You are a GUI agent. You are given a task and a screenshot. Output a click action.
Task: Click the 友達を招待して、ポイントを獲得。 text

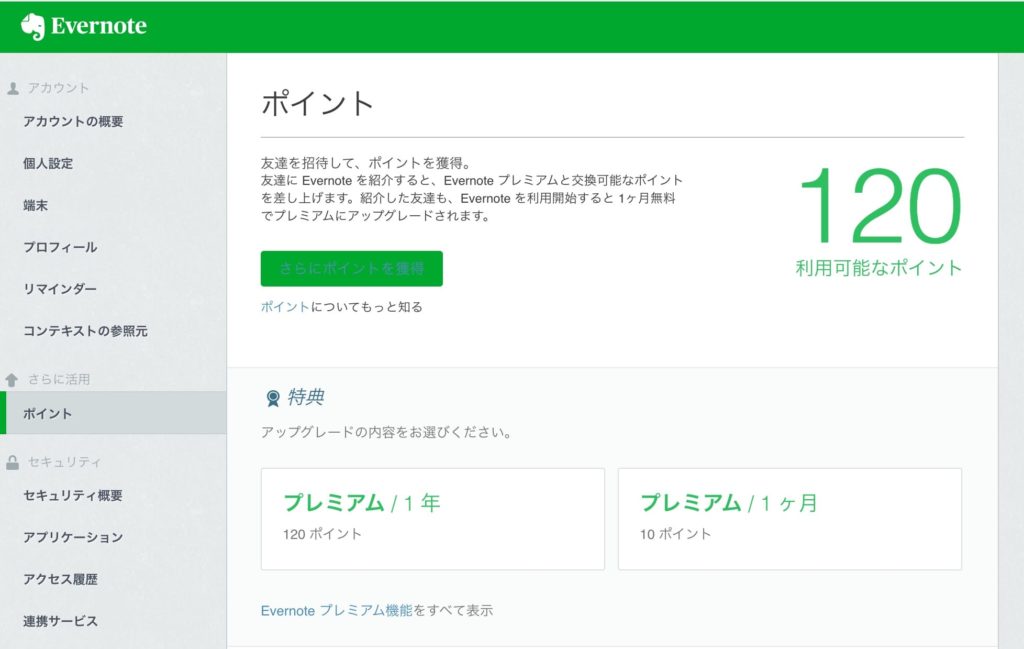point(366,163)
